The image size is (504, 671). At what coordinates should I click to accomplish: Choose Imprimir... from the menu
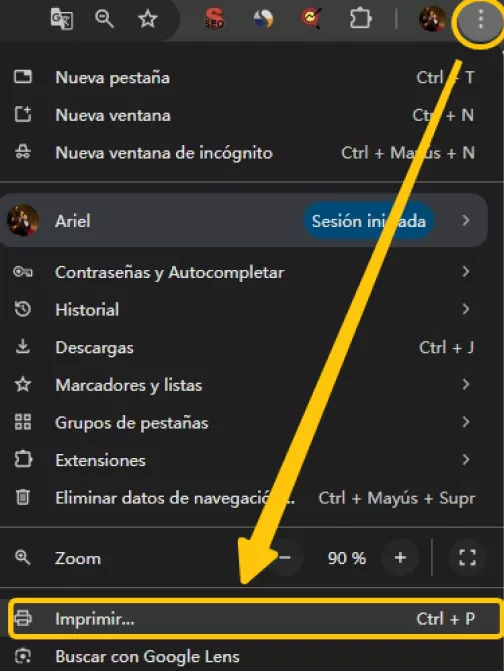255,619
